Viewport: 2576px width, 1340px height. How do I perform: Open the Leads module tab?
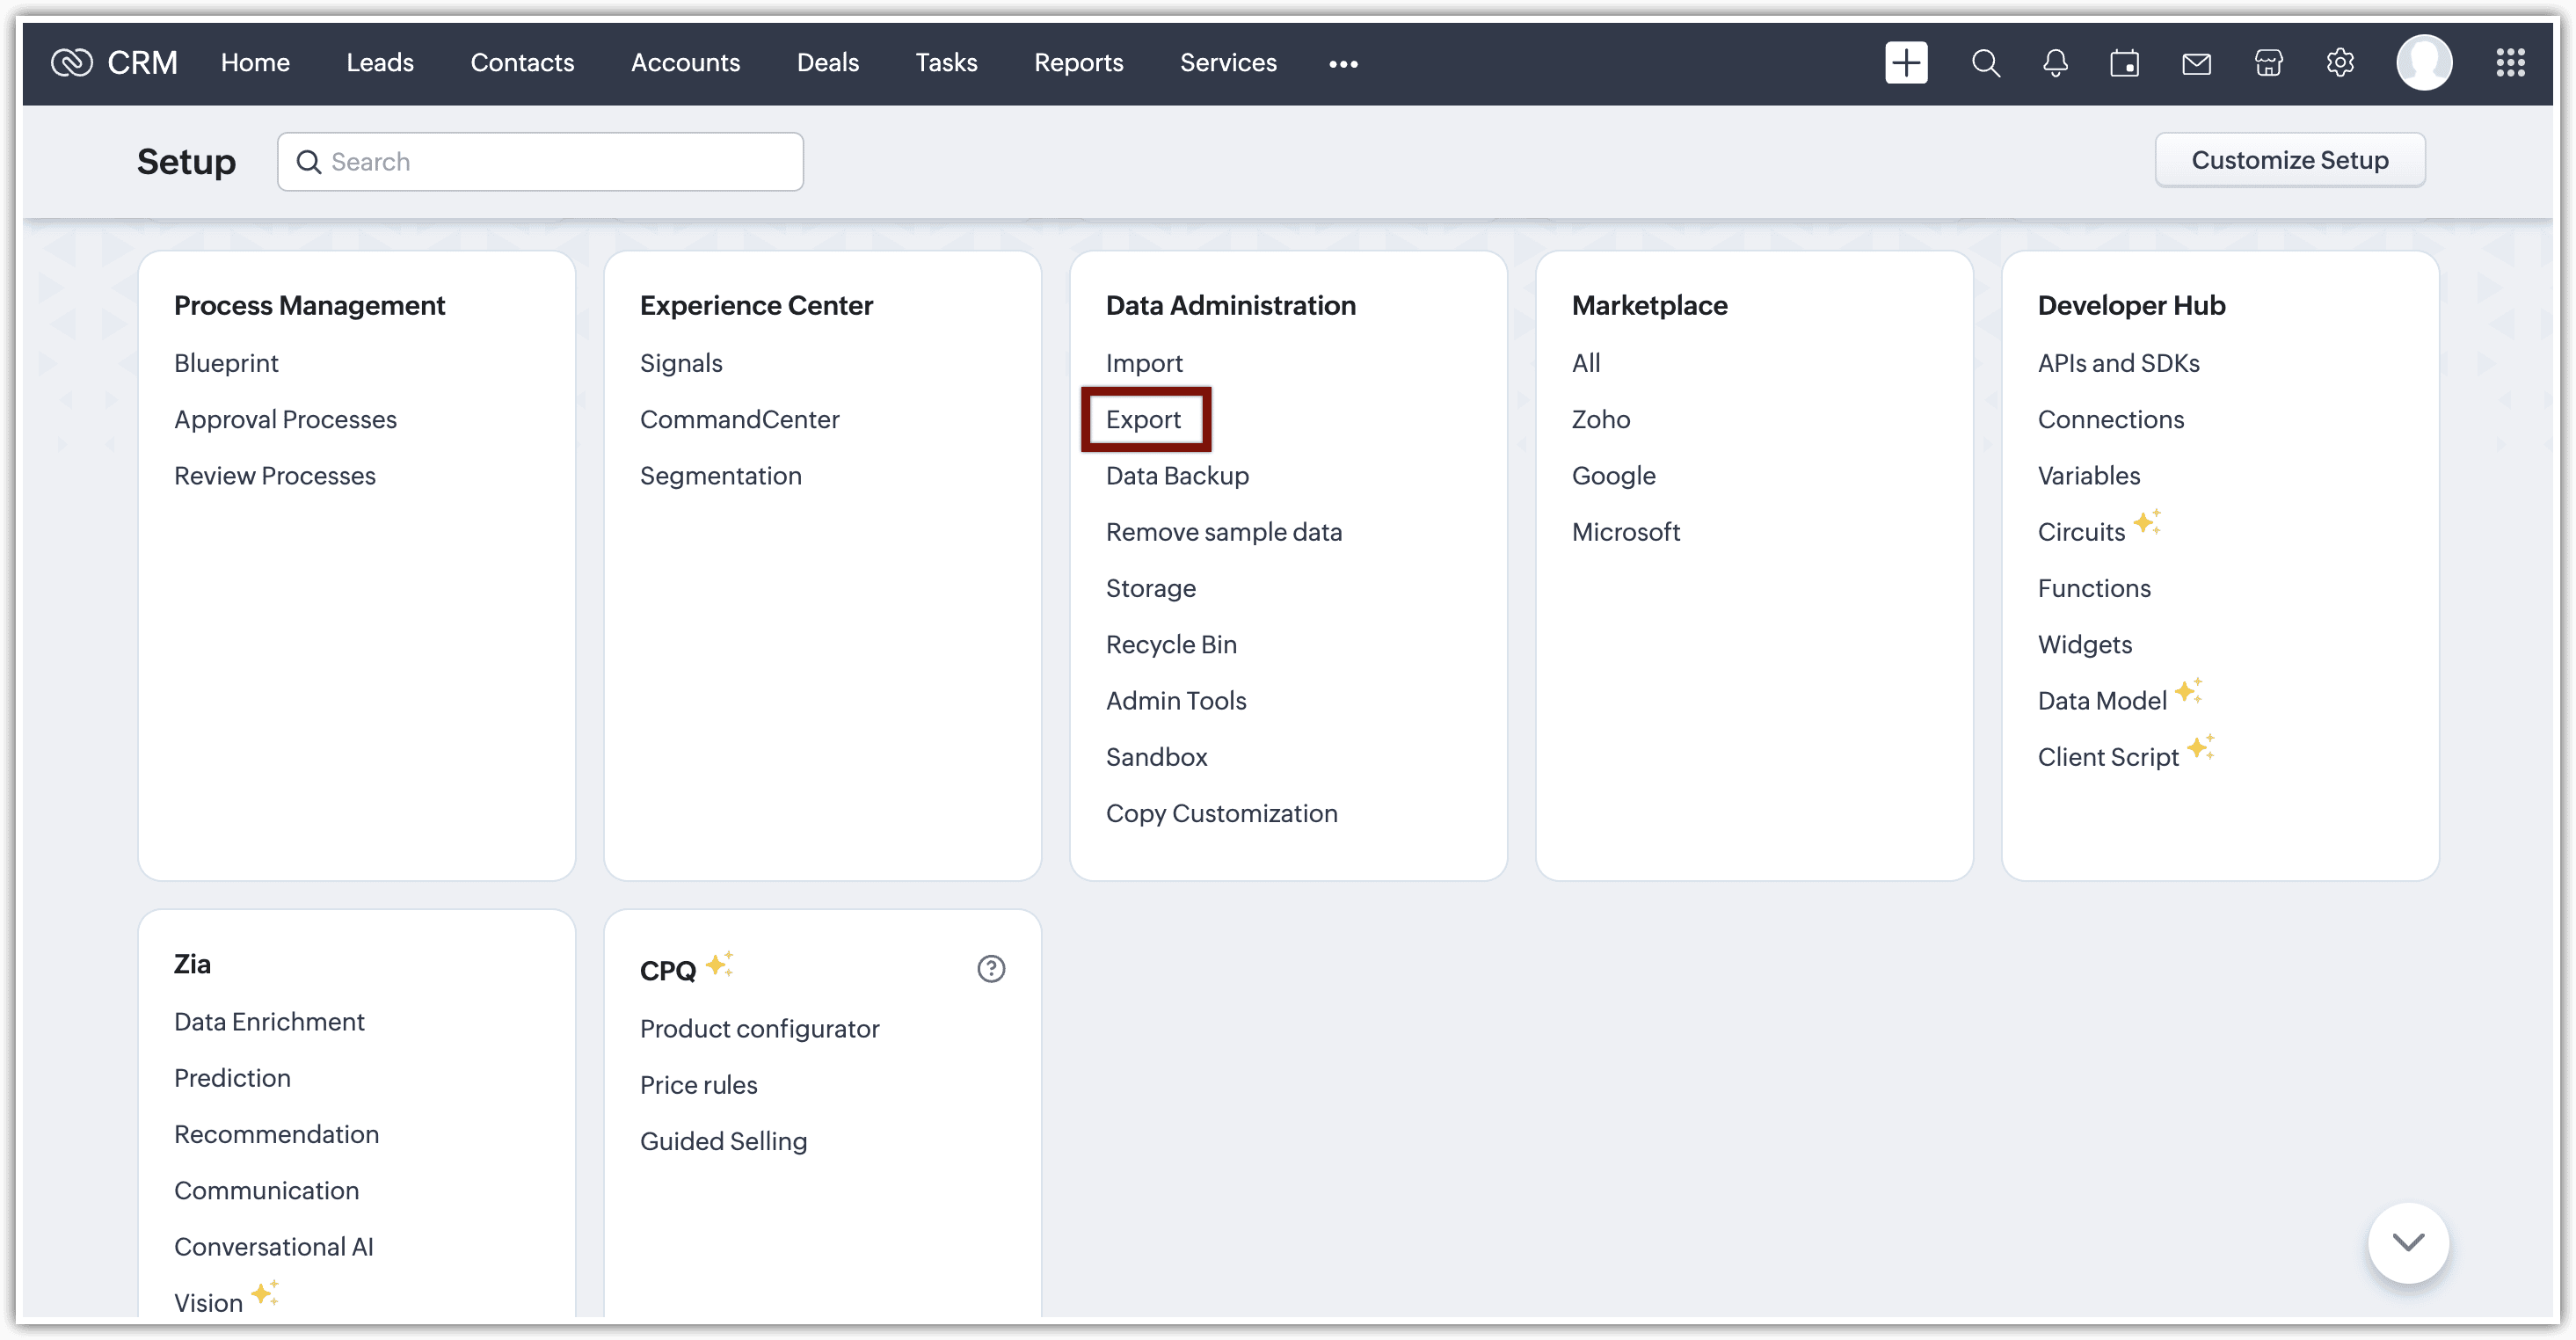point(379,63)
